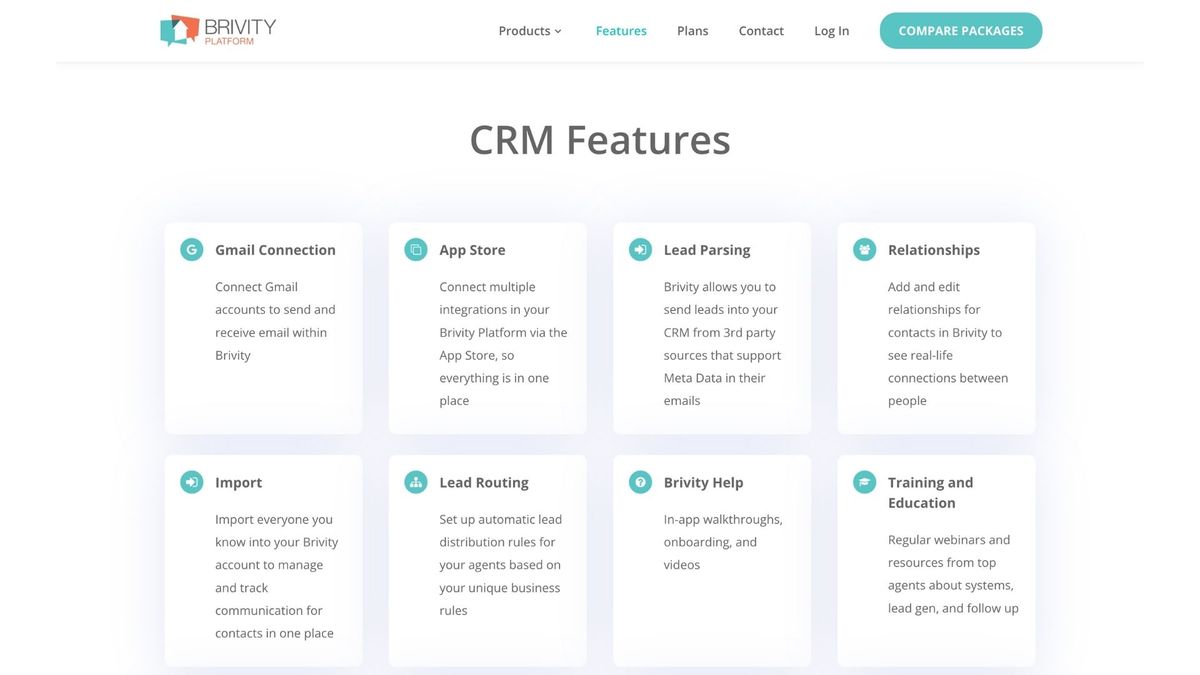Click the Relationships heading text
The width and height of the screenshot is (1200, 675).
tap(933, 249)
